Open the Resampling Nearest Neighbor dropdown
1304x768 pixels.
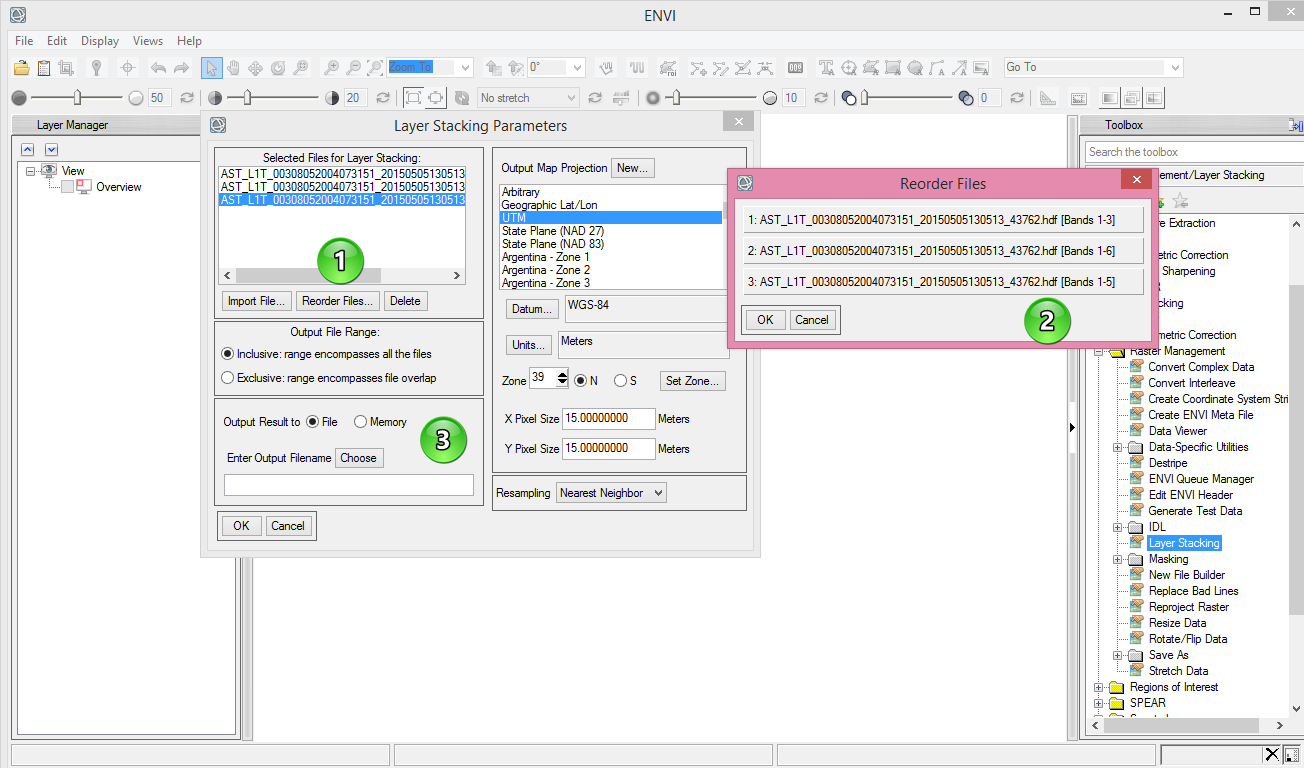(x=611, y=493)
